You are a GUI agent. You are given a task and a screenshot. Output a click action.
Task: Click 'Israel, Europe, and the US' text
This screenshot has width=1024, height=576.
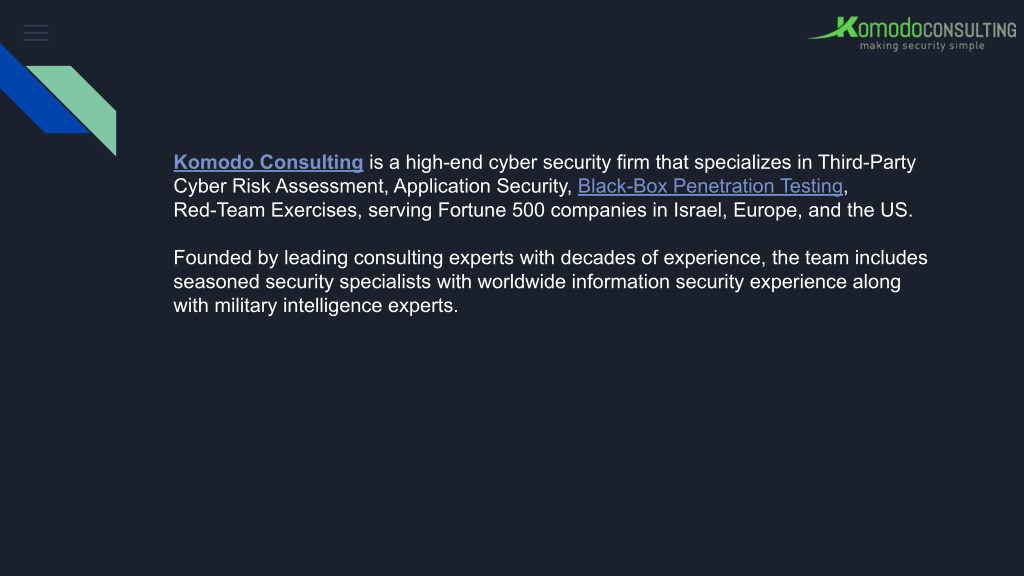(x=791, y=210)
